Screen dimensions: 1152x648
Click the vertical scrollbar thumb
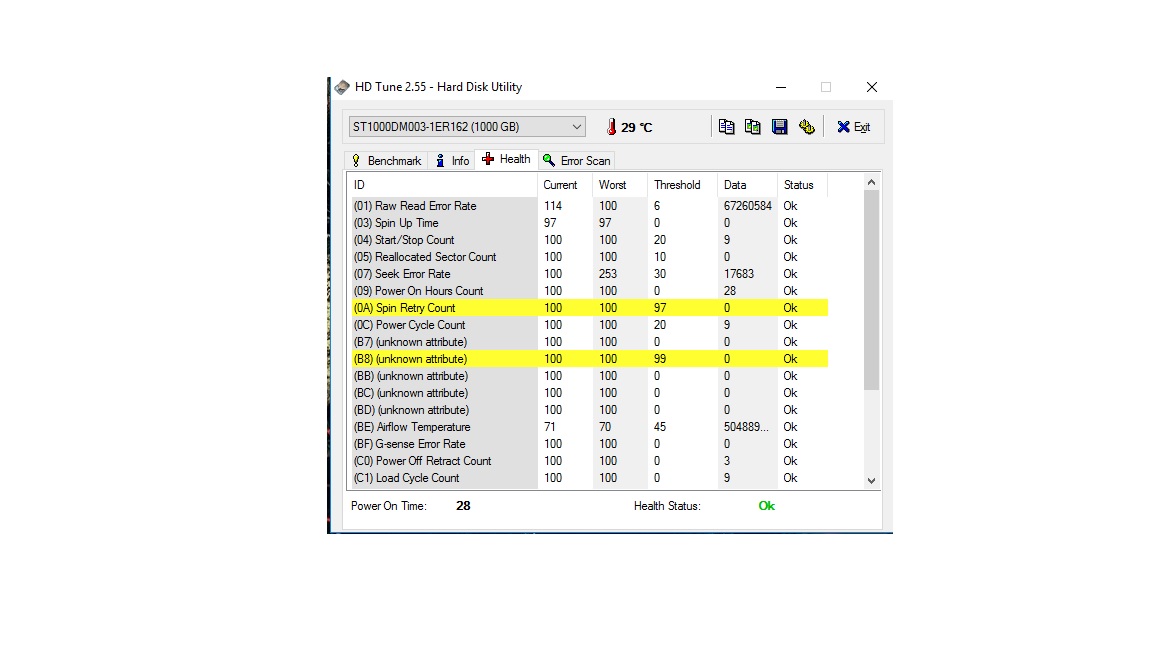pyautogui.click(x=871, y=289)
